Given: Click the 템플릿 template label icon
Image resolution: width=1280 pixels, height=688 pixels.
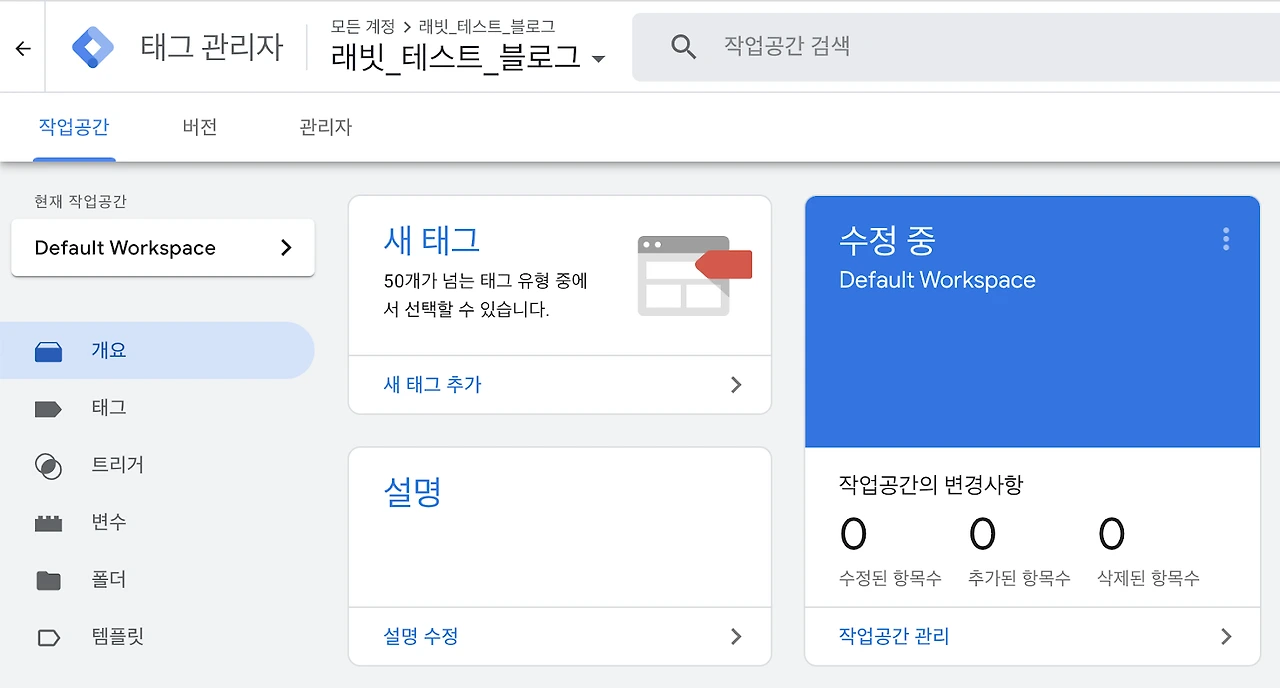Looking at the screenshot, I should (x=48, y=637).
